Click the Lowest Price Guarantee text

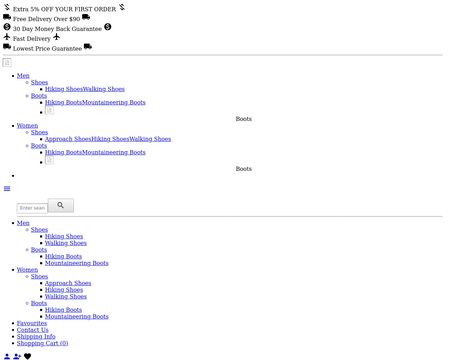[x=47, y=48]
